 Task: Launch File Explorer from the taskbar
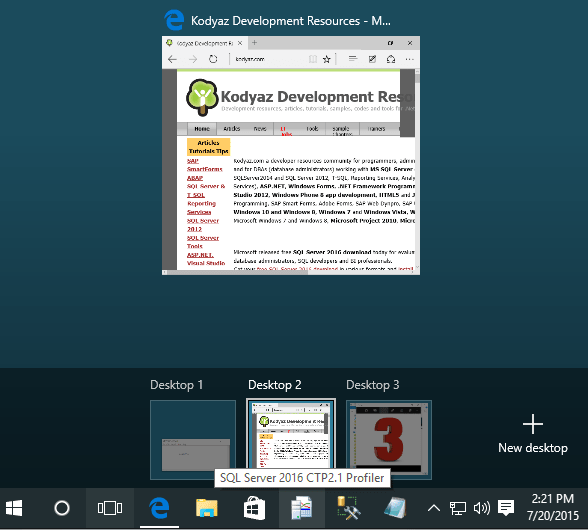tap(207, 508)
